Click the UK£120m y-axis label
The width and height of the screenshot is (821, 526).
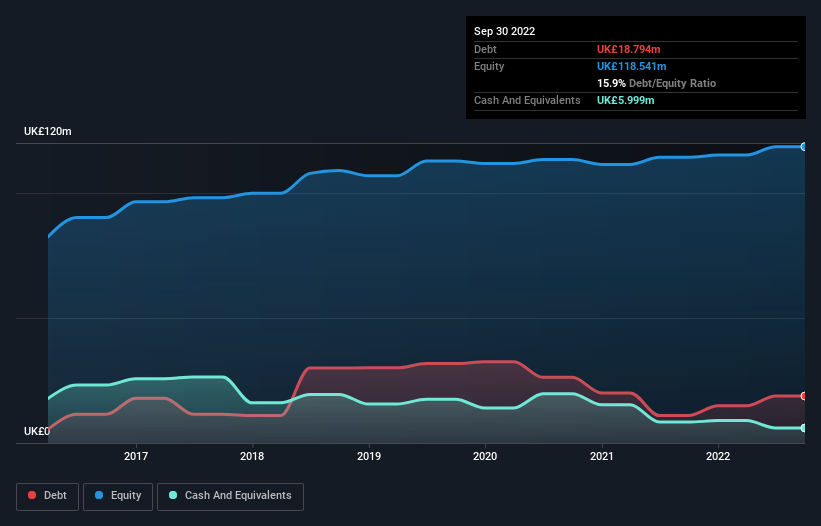tap(48, 131)
